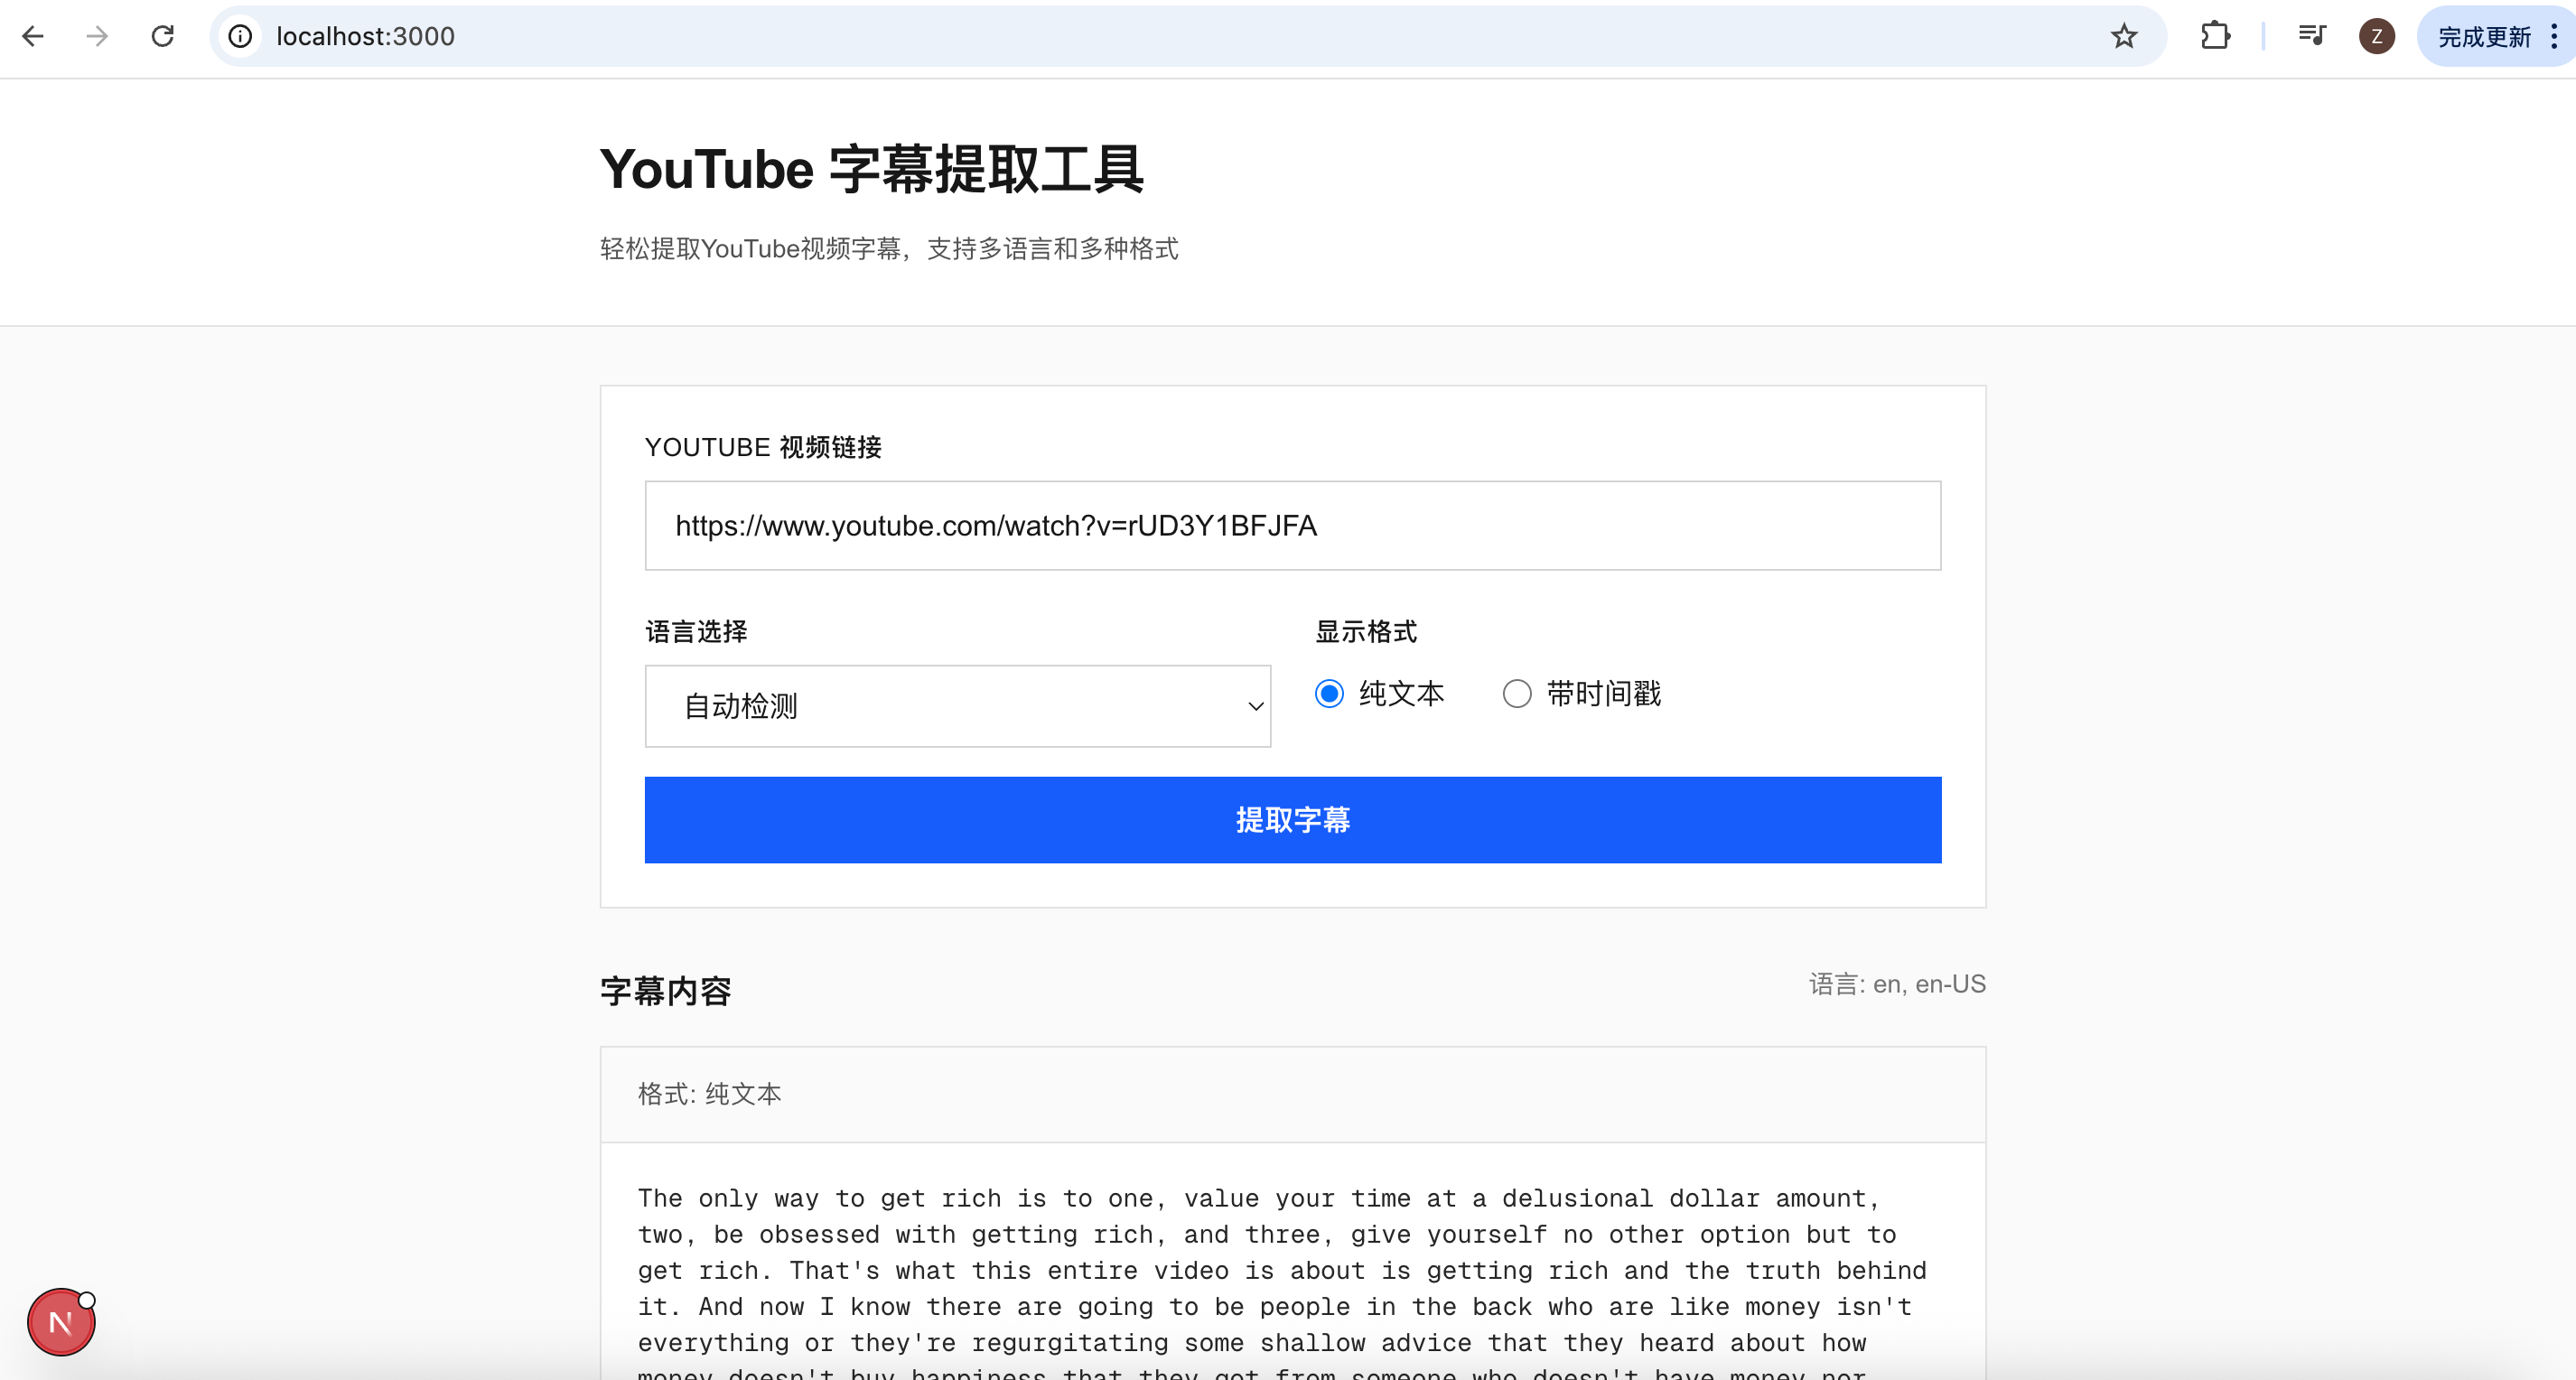Open the Z profile avatar
The width and height of the screenshot is (2576, 1380).
2376,37
